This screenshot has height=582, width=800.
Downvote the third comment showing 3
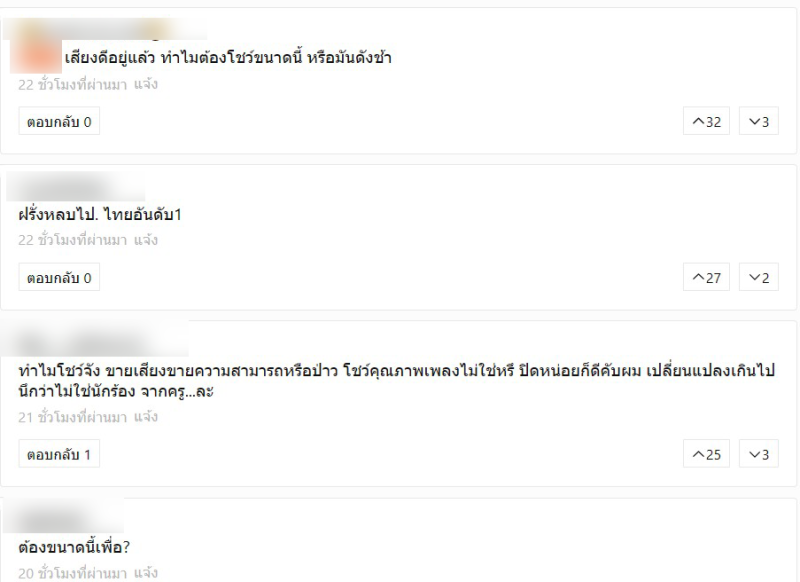click(759, 454)
